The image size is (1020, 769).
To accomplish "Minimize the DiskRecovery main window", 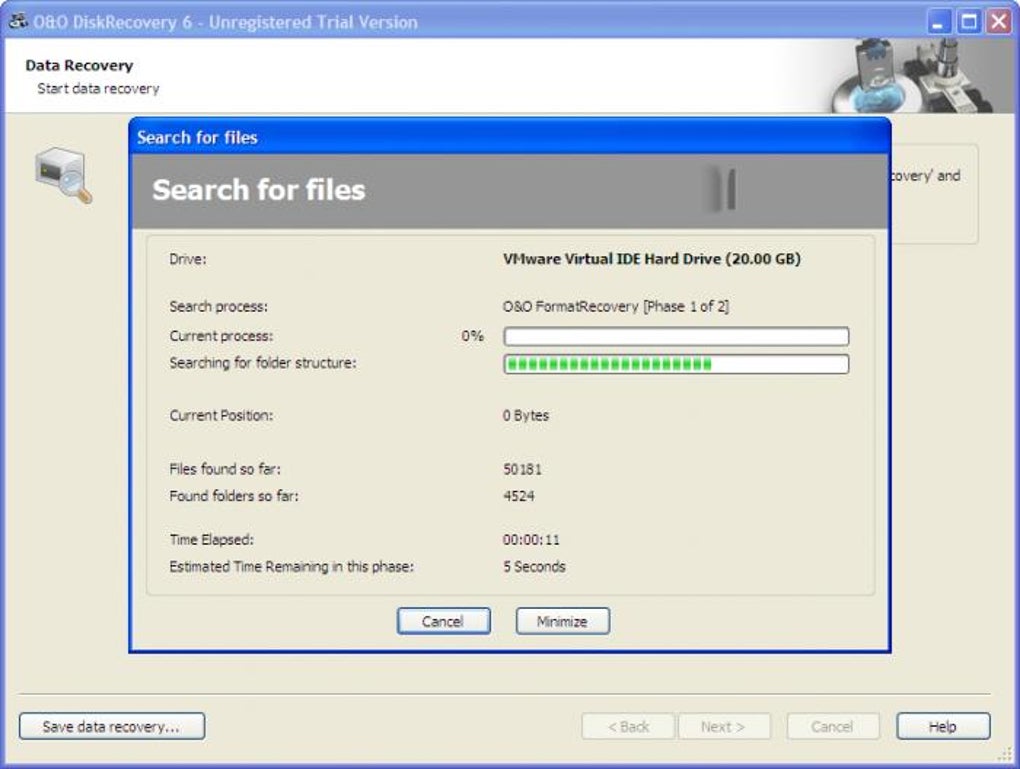I will tap(937, 22).
